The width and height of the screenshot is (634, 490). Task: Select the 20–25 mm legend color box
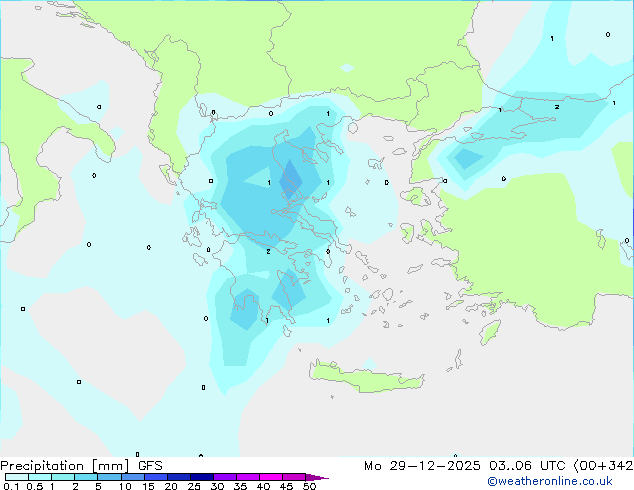179,477
